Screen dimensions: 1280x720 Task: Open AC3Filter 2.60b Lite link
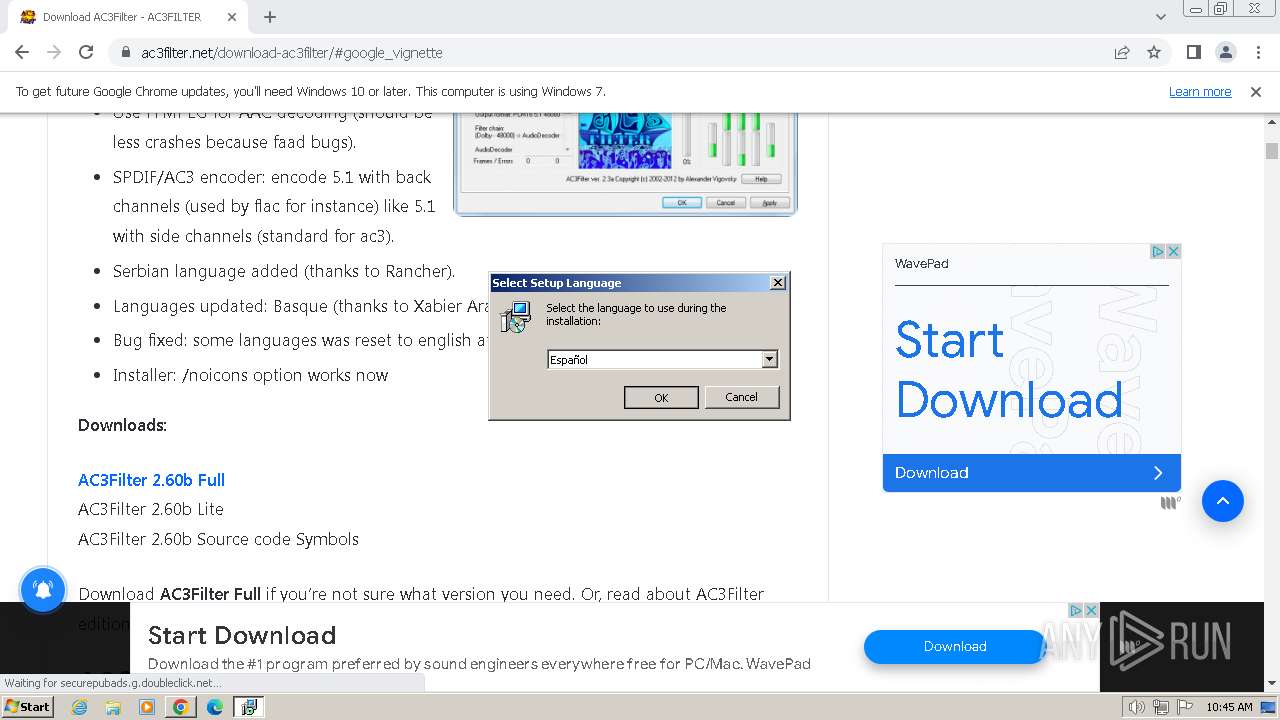[x=151, y=509]
